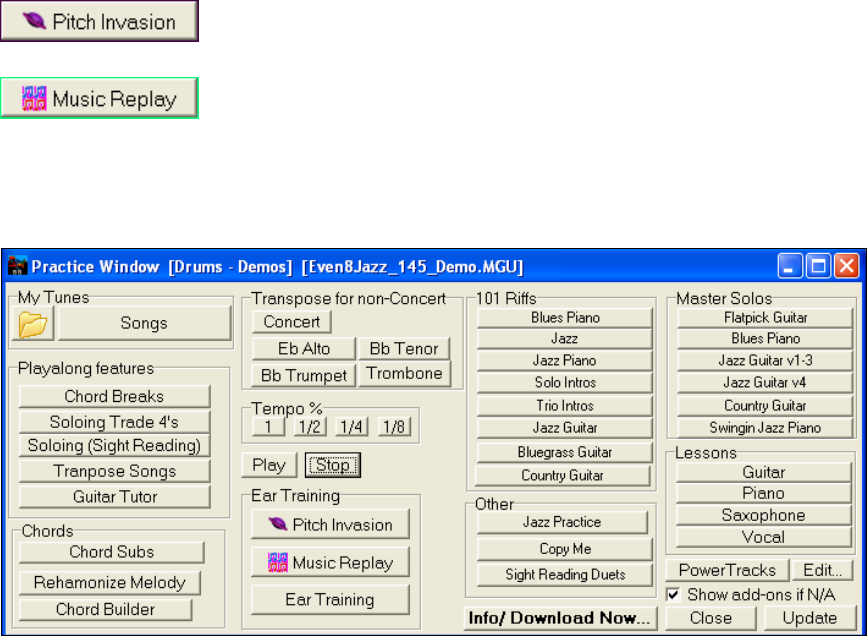Set tempo to 1/4 speed
867x636 pixels.
coord(352,427)
